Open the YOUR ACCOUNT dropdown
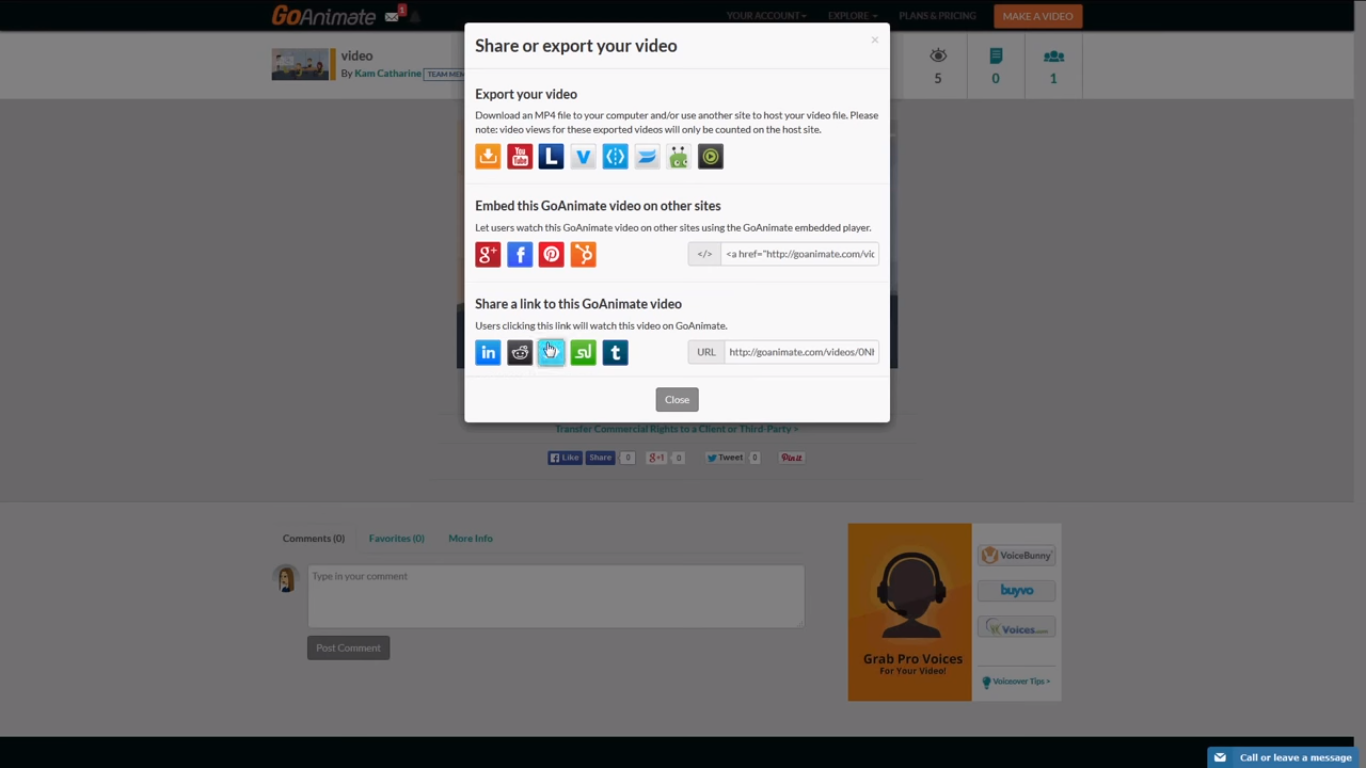Image resolution: width=1366 pixels, height=768 pixels. click(765, 15)
